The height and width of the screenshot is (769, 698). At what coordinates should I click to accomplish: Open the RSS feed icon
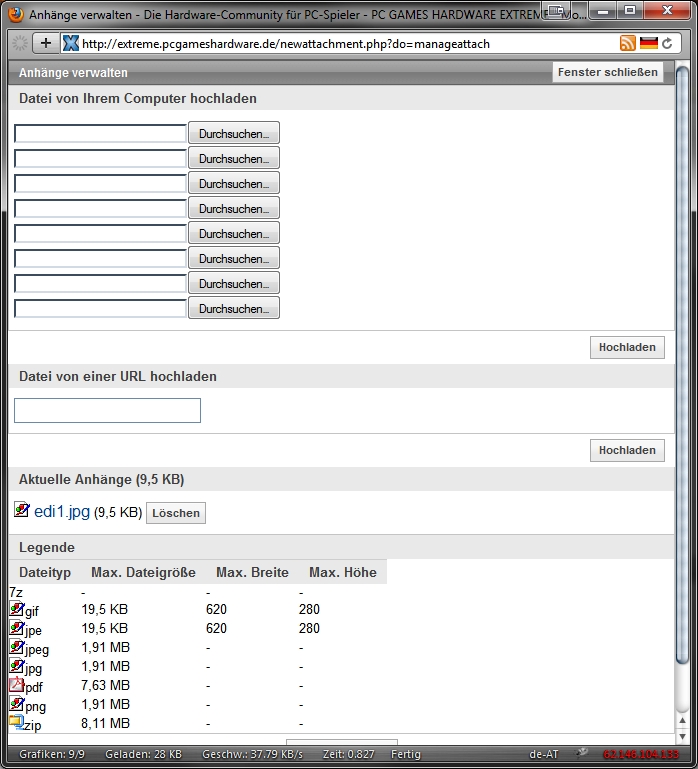tap(627, 43)
